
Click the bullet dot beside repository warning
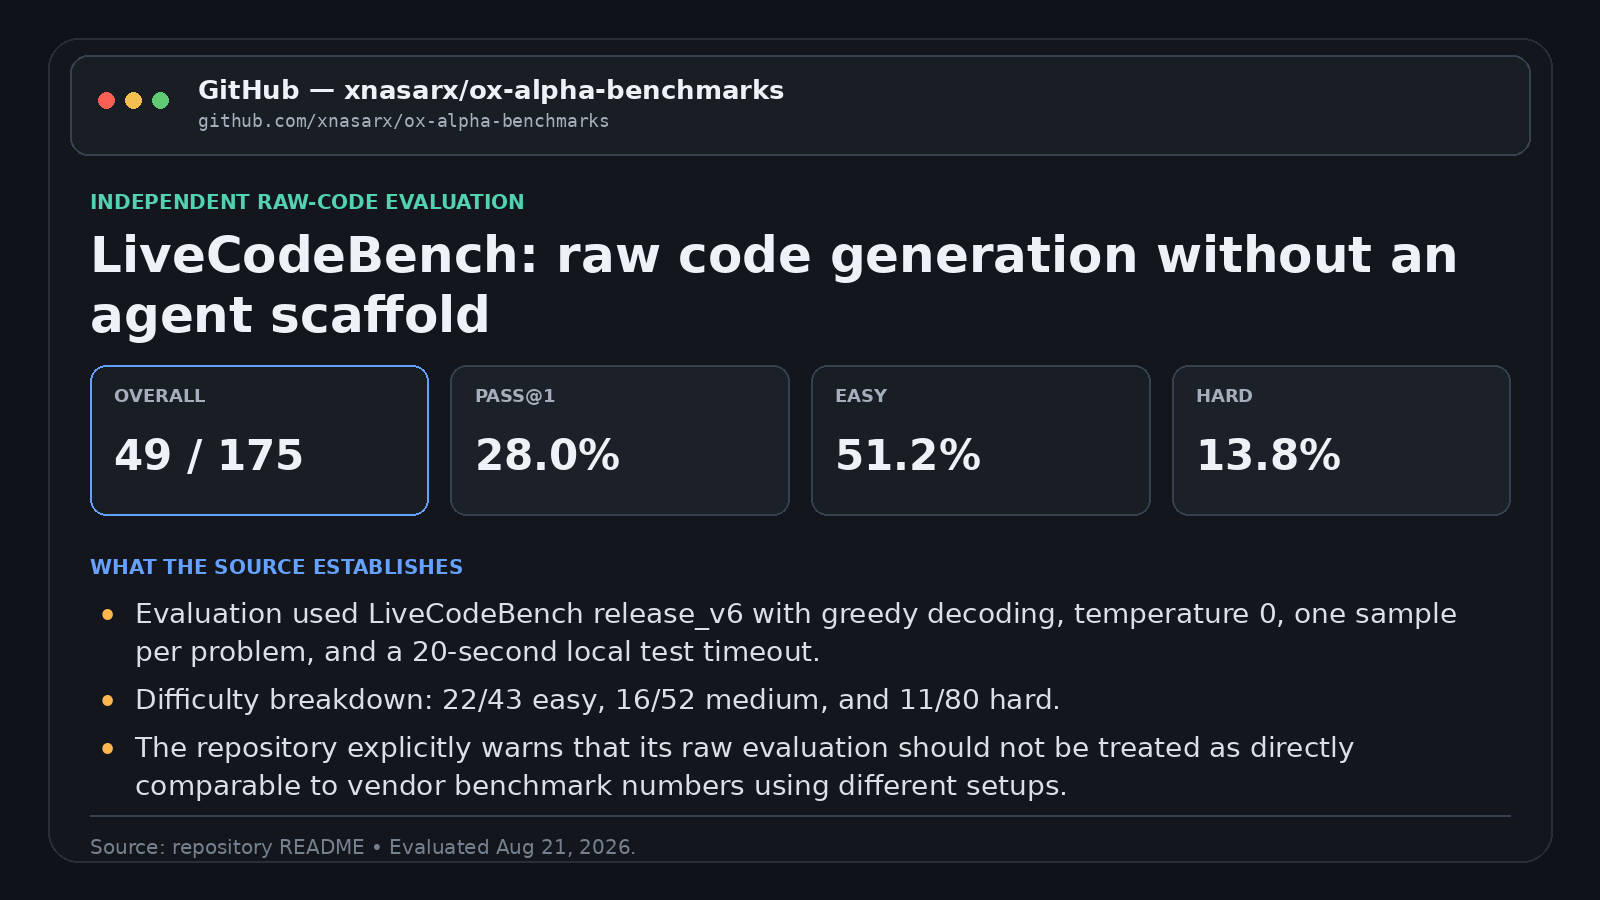[x=108, y=748]
